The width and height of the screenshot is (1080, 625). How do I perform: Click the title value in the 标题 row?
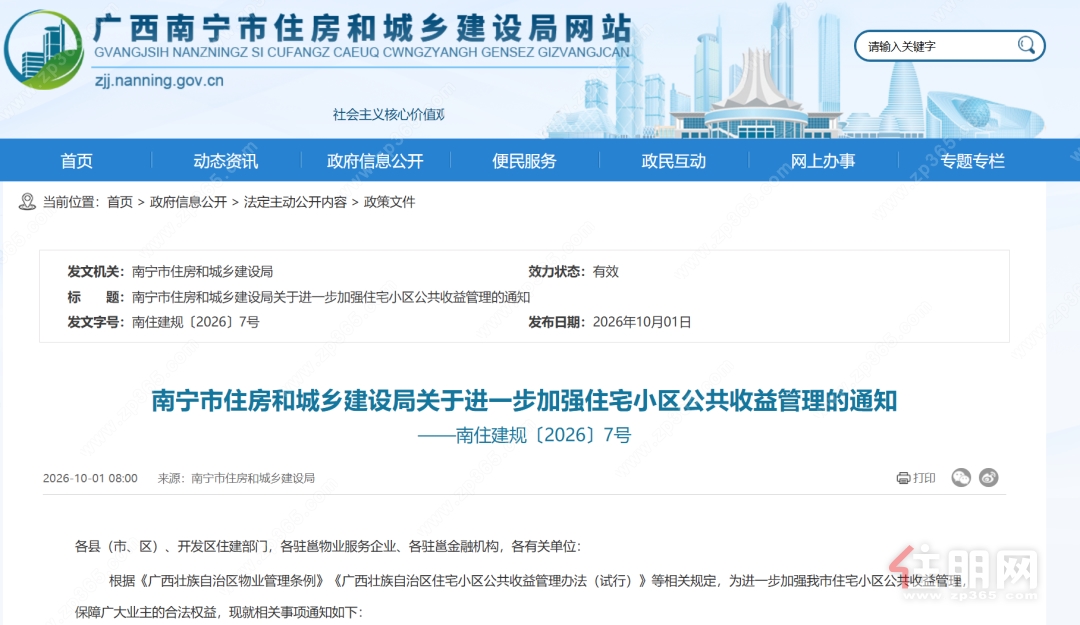click(x=331, y=297)
